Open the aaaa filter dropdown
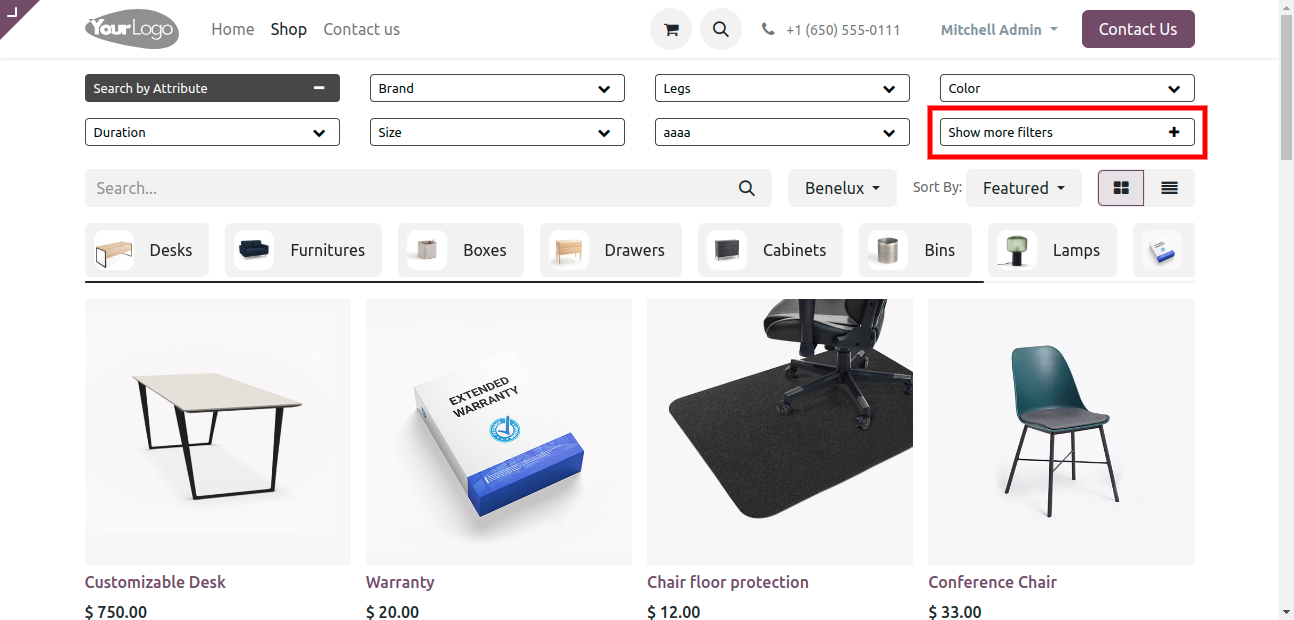1294x620 pixels. click(x=782, y=132)
